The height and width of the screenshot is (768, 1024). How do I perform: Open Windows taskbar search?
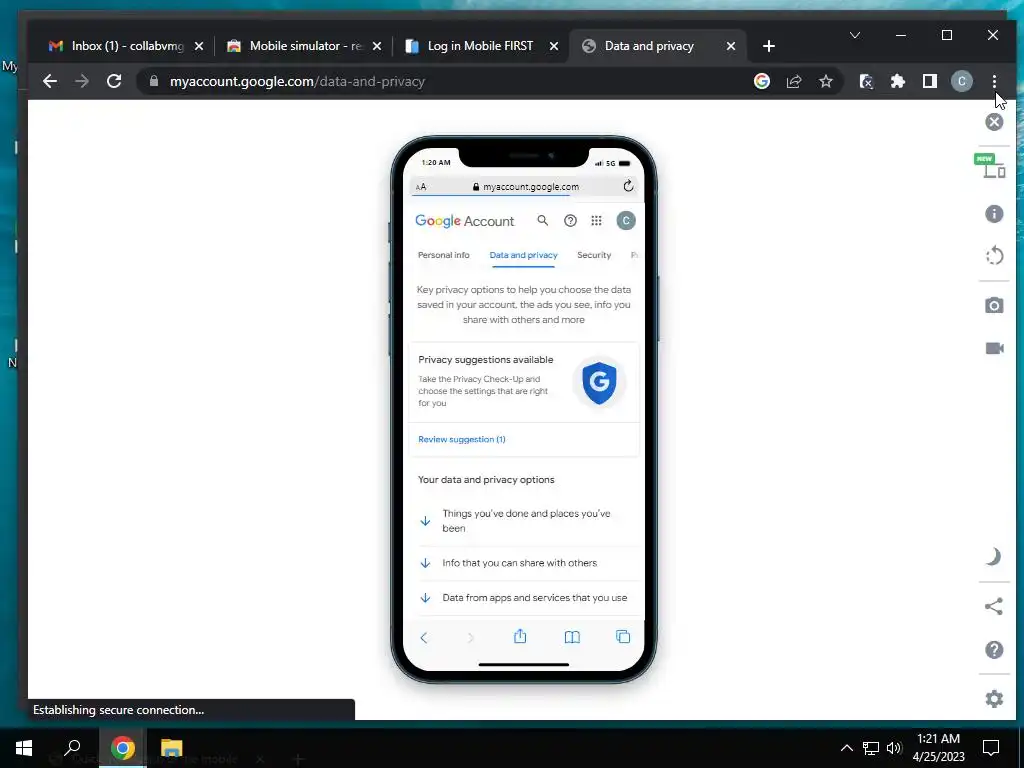72,748
